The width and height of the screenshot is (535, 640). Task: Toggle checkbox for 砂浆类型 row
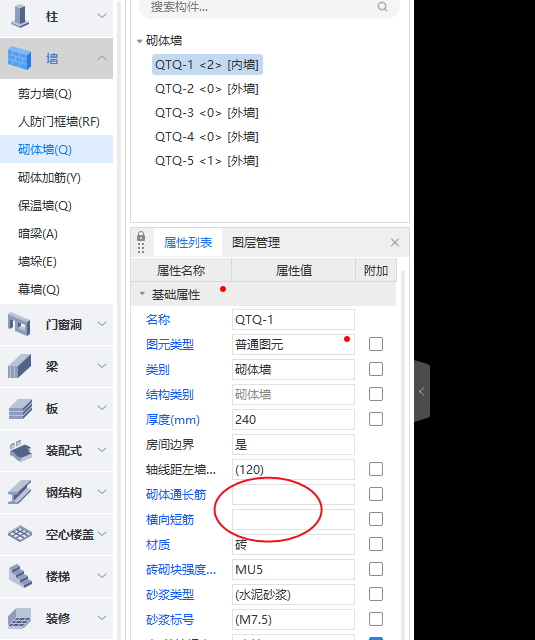[376, 594]
